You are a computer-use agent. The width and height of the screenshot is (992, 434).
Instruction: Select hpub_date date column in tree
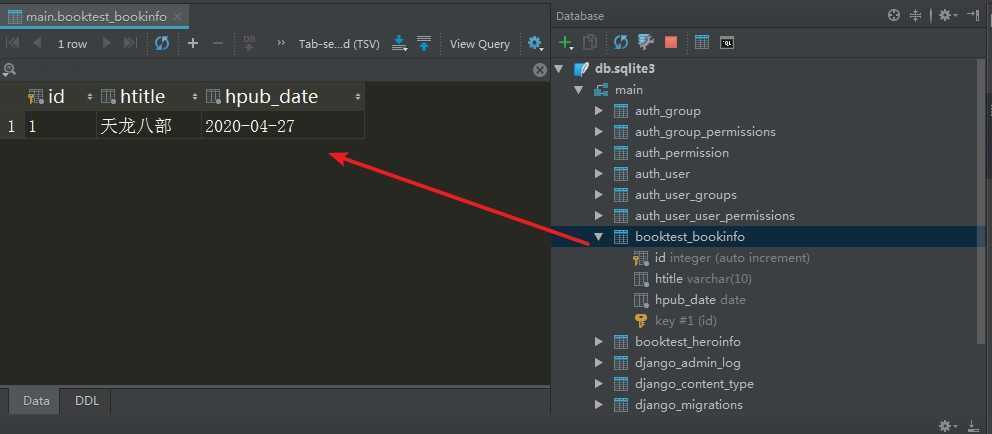(690, 299)
